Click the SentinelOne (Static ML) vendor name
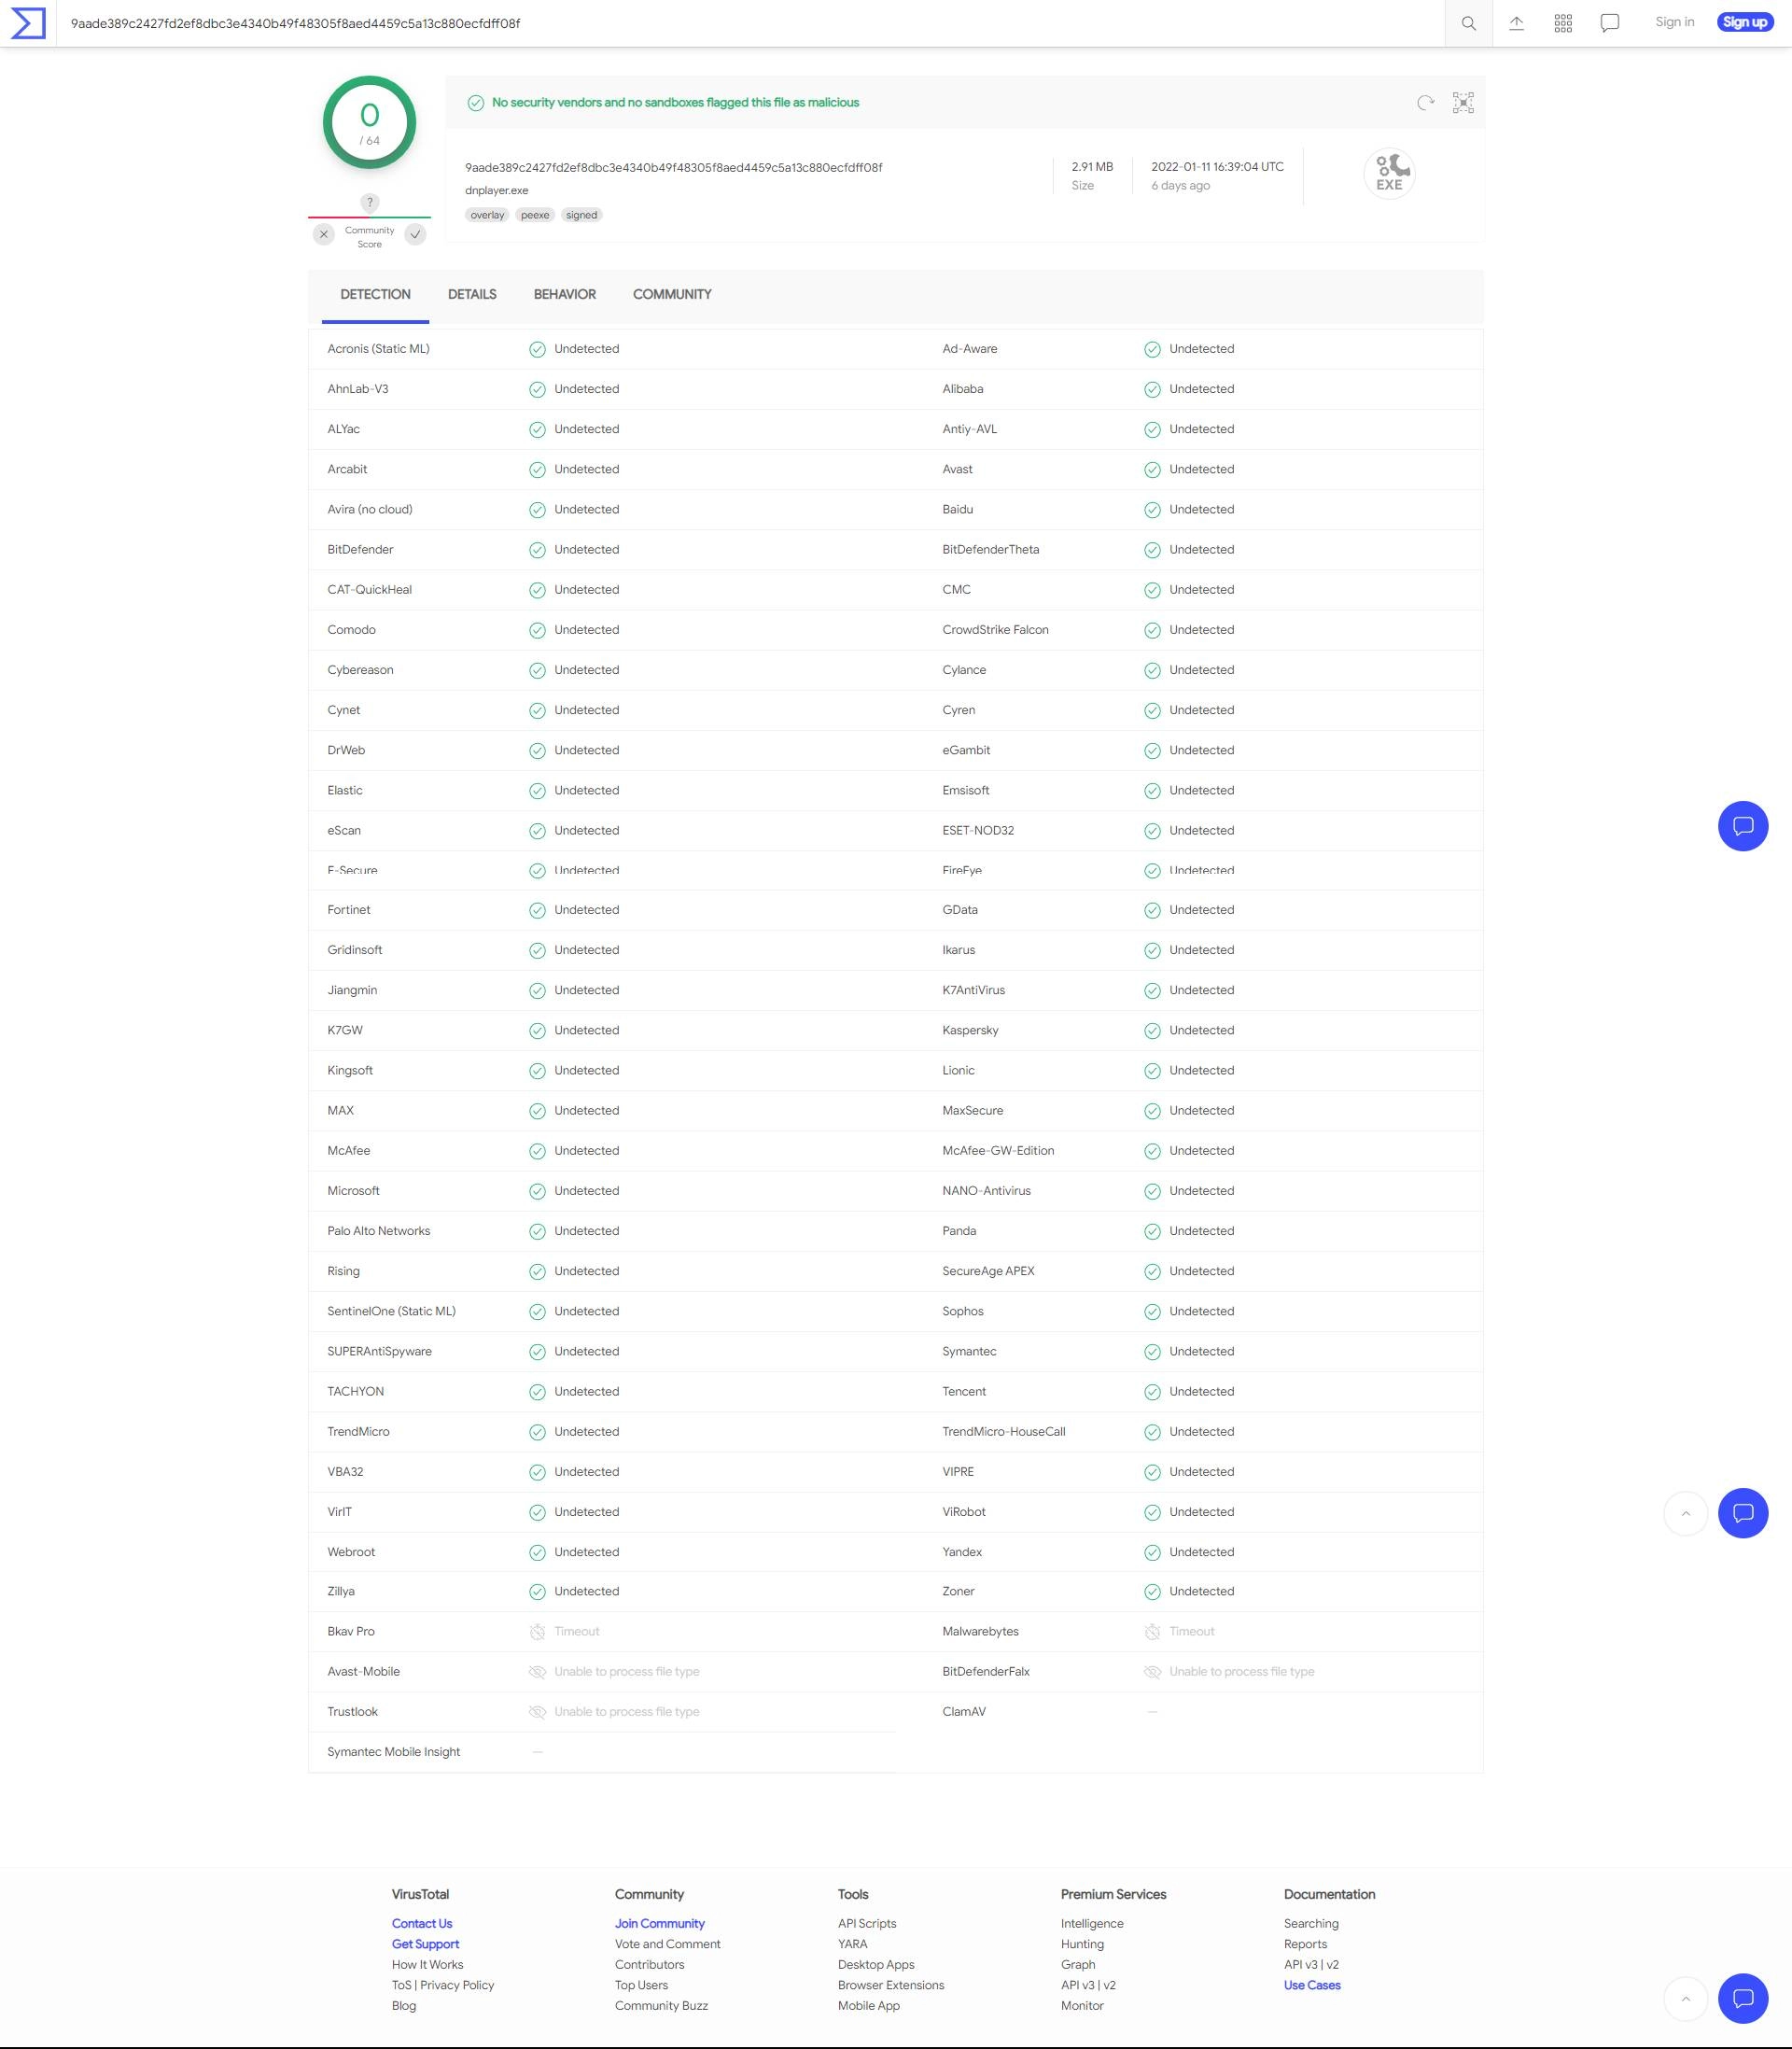The image size is (1792, 2049). 391,1311
